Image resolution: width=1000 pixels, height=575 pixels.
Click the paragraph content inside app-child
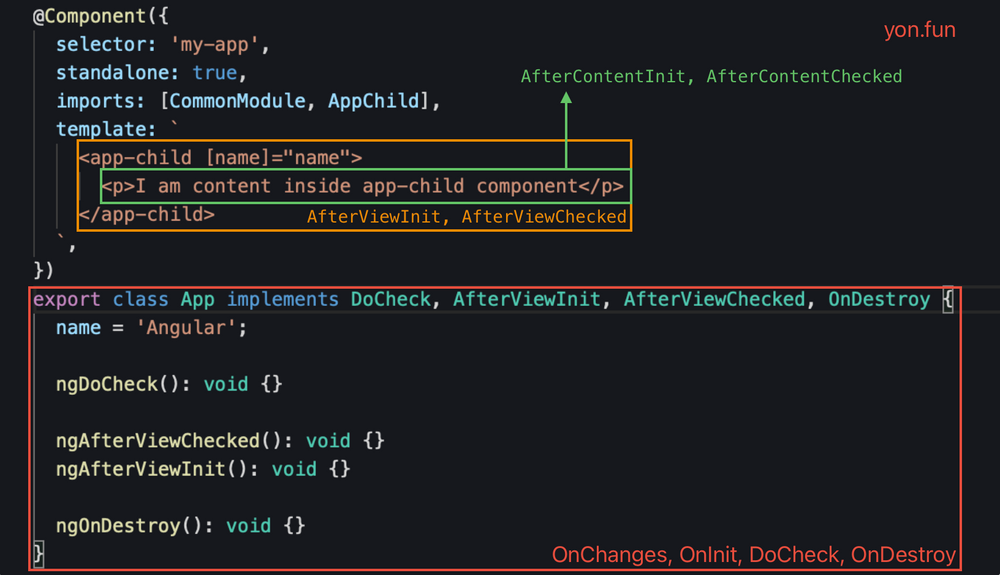point(362,186)
